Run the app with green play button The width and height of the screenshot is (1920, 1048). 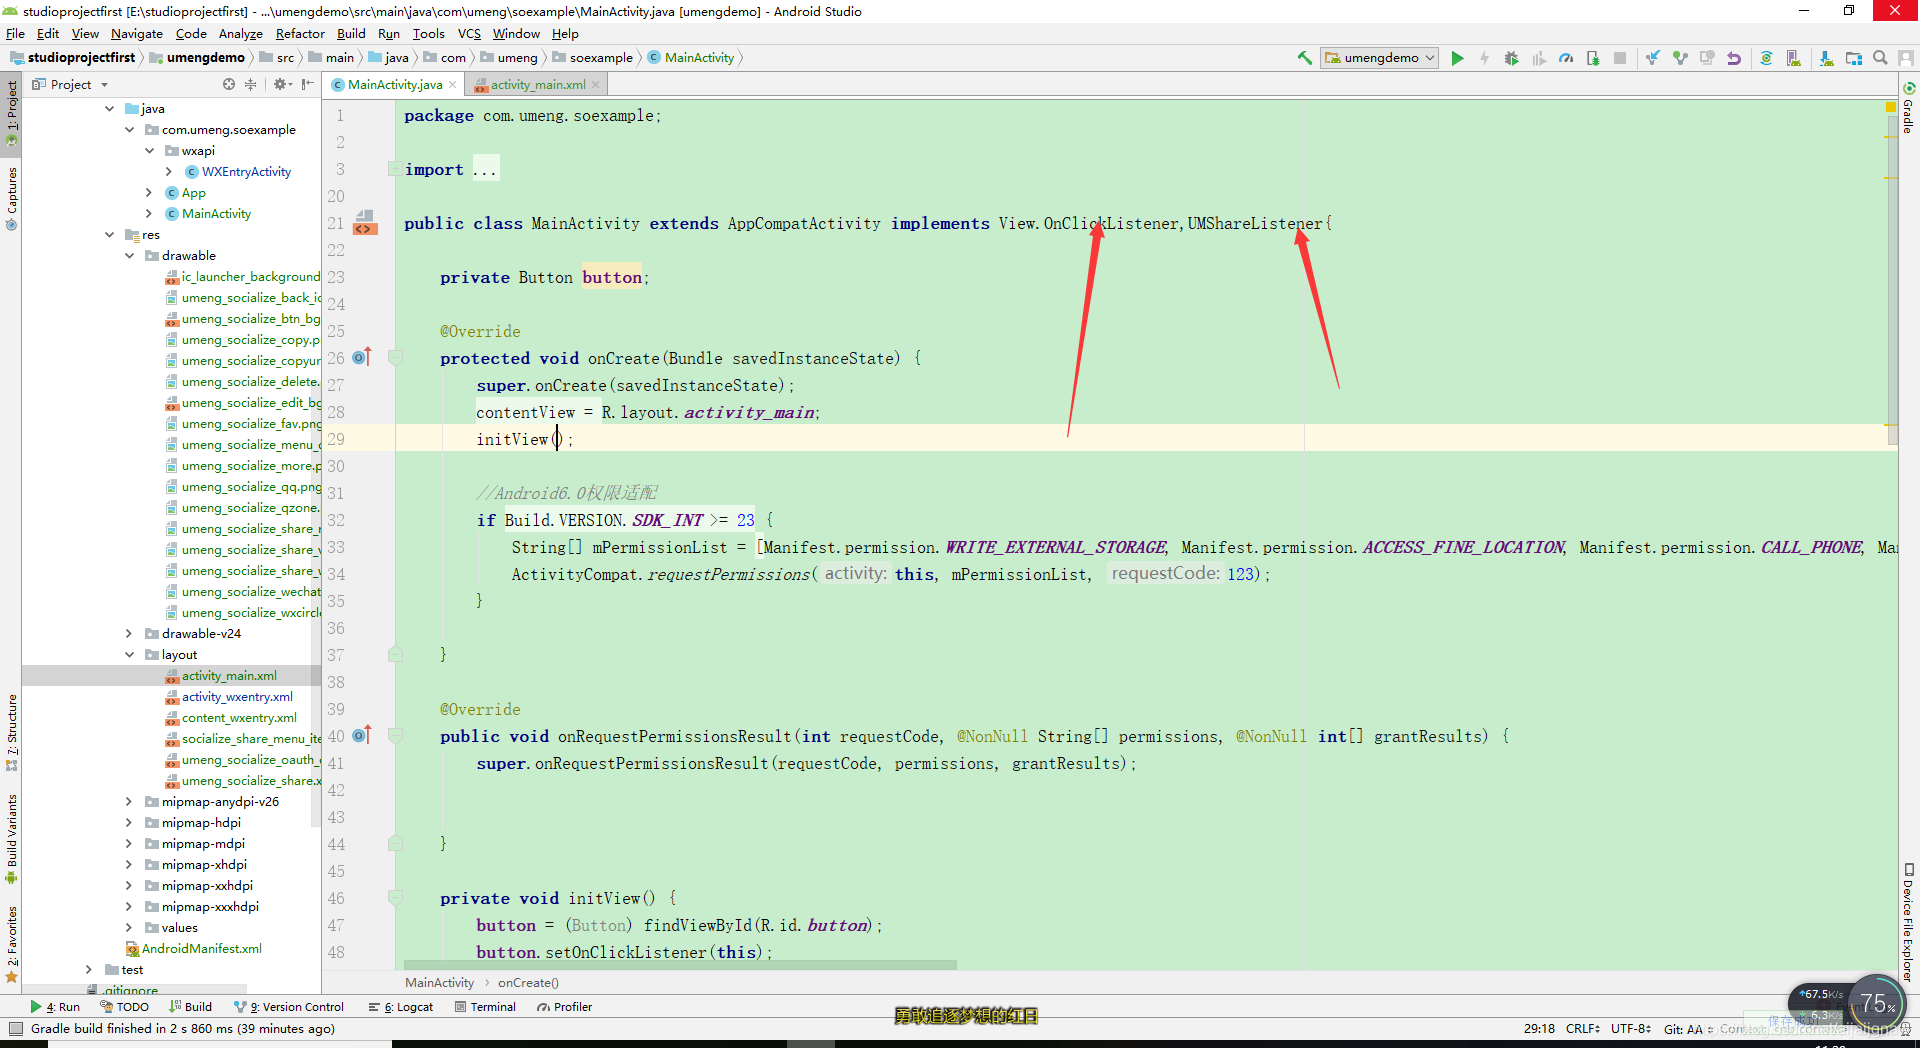[1457, 58]
